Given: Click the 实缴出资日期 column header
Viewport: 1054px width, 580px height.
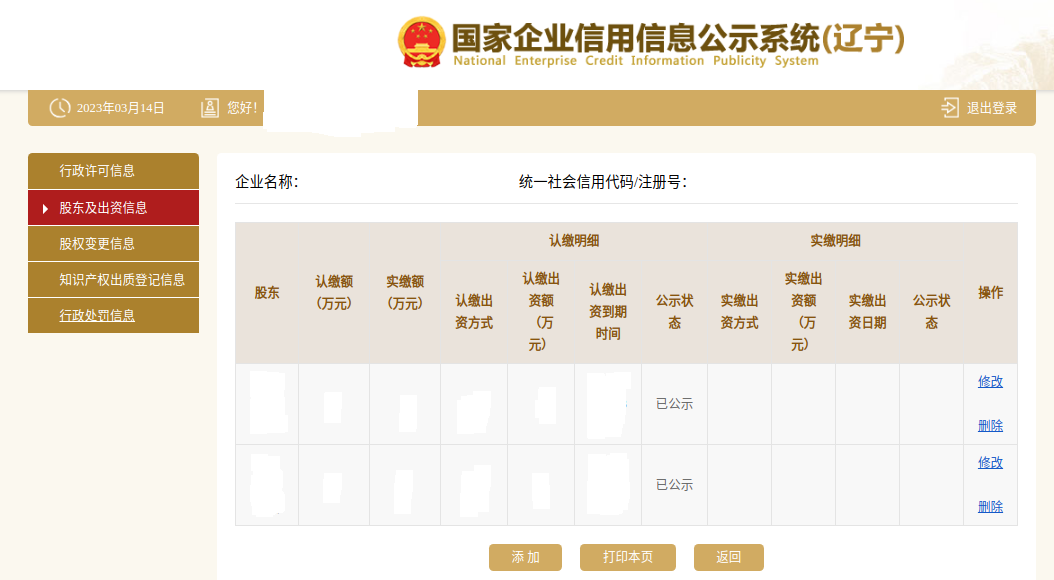Looking at the screenshot, I should pyautogui.click(x=867, y=312).
